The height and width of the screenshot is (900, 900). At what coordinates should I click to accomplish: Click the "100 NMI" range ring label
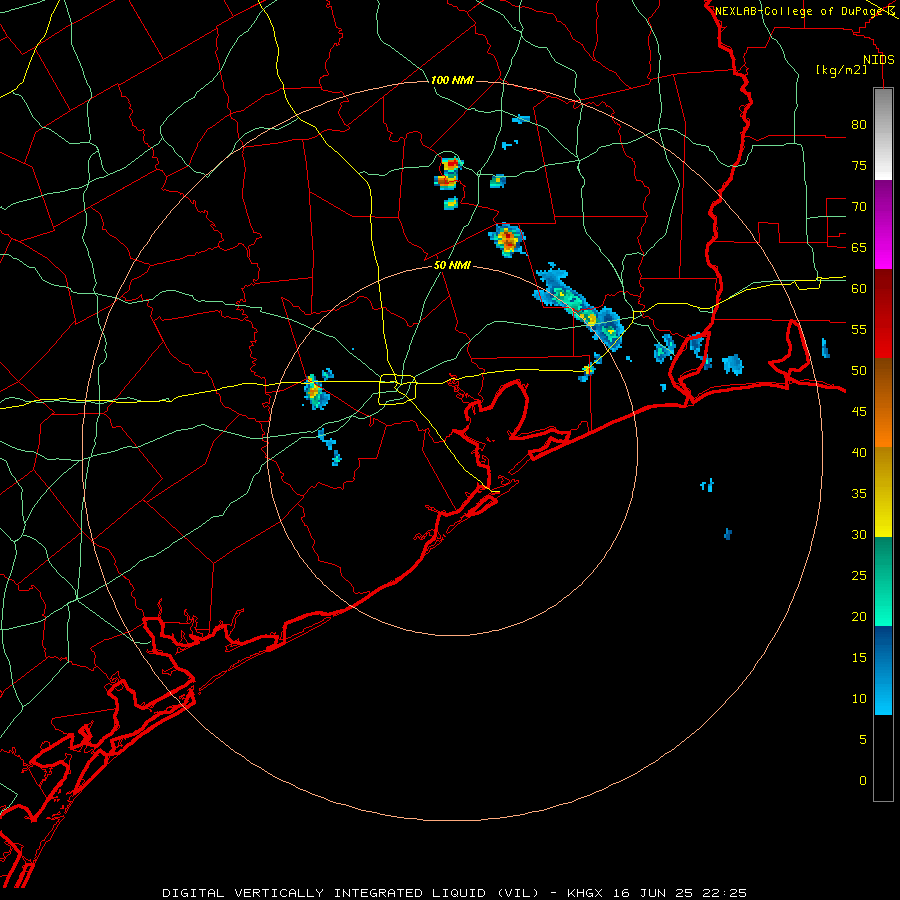click(x=452, y=80)
